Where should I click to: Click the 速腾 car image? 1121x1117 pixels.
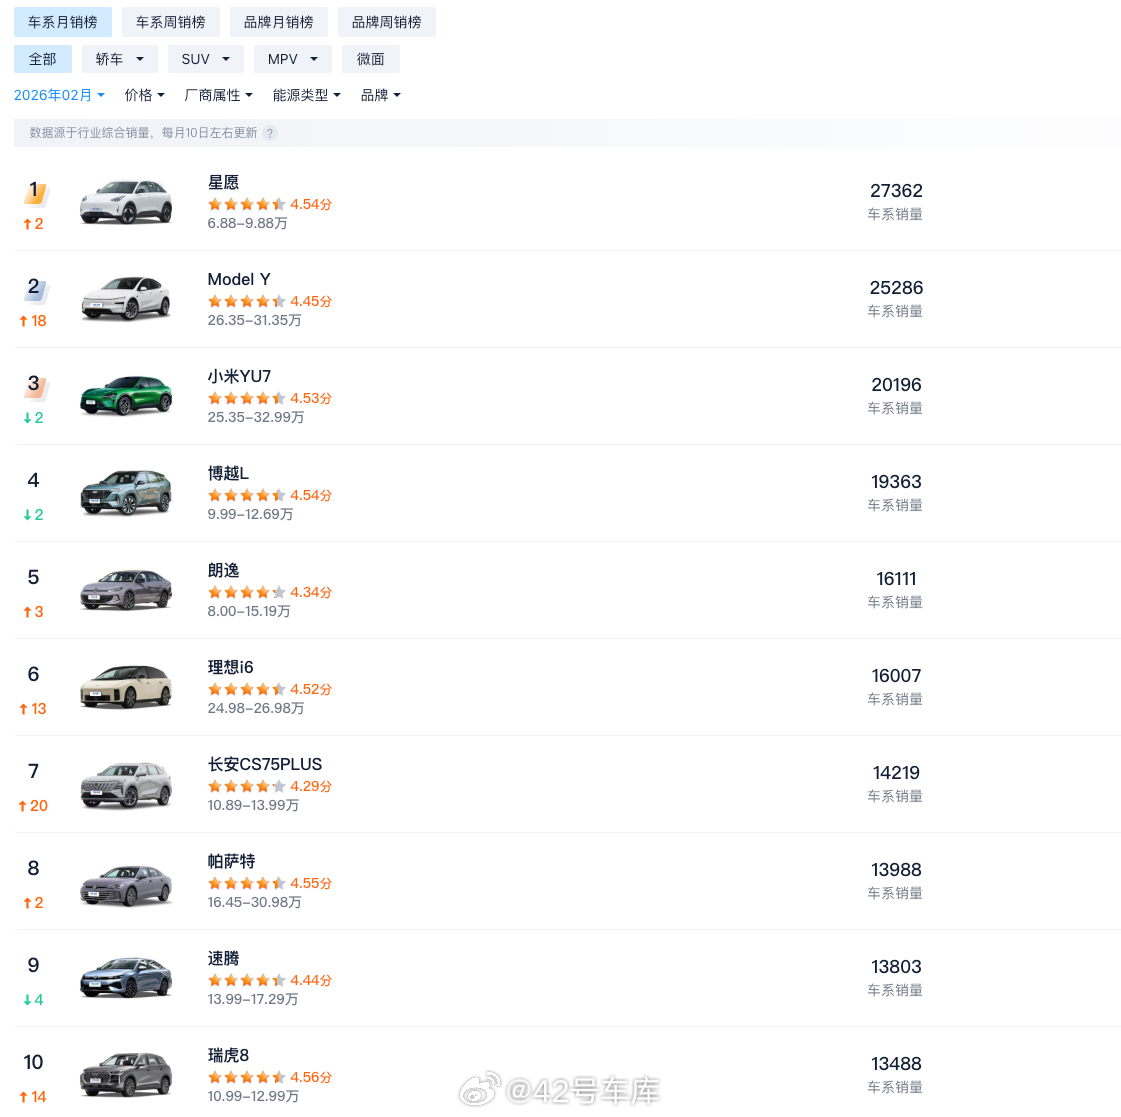(x=126, y=978)
